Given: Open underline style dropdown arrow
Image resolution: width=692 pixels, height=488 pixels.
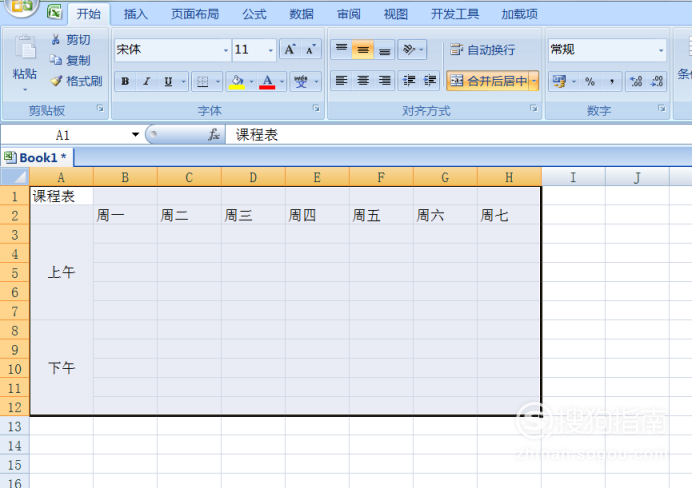Looking at the screenshot, I should [183, 82].
